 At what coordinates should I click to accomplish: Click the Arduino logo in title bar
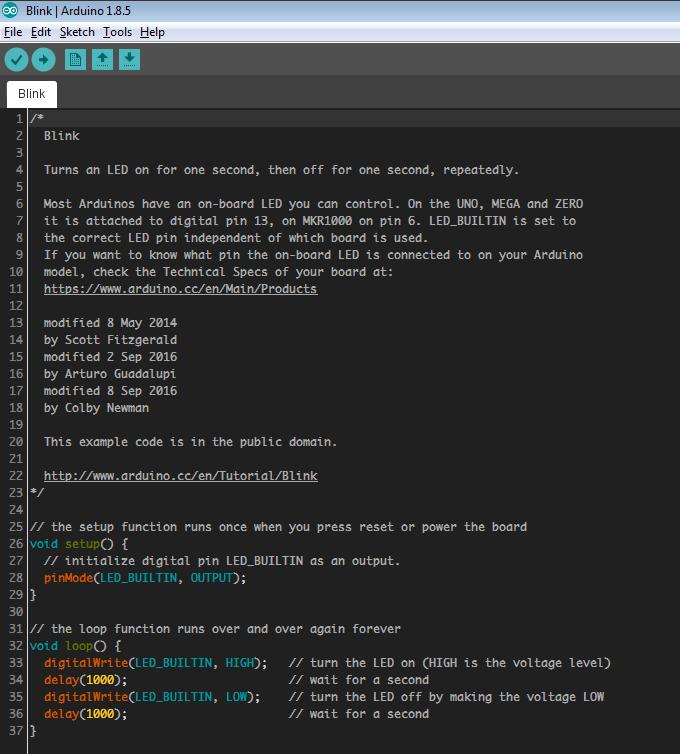click(x=10, y=10)
